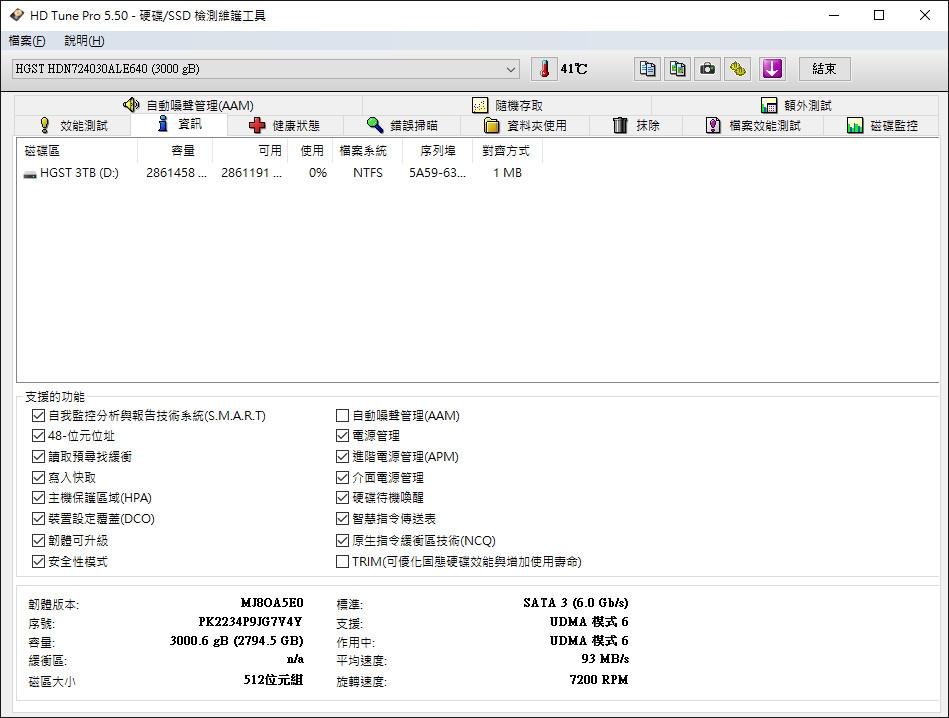949x718 pixels.
Task: Click the thermometer temperature icon
Action: (x=544, y=69)
